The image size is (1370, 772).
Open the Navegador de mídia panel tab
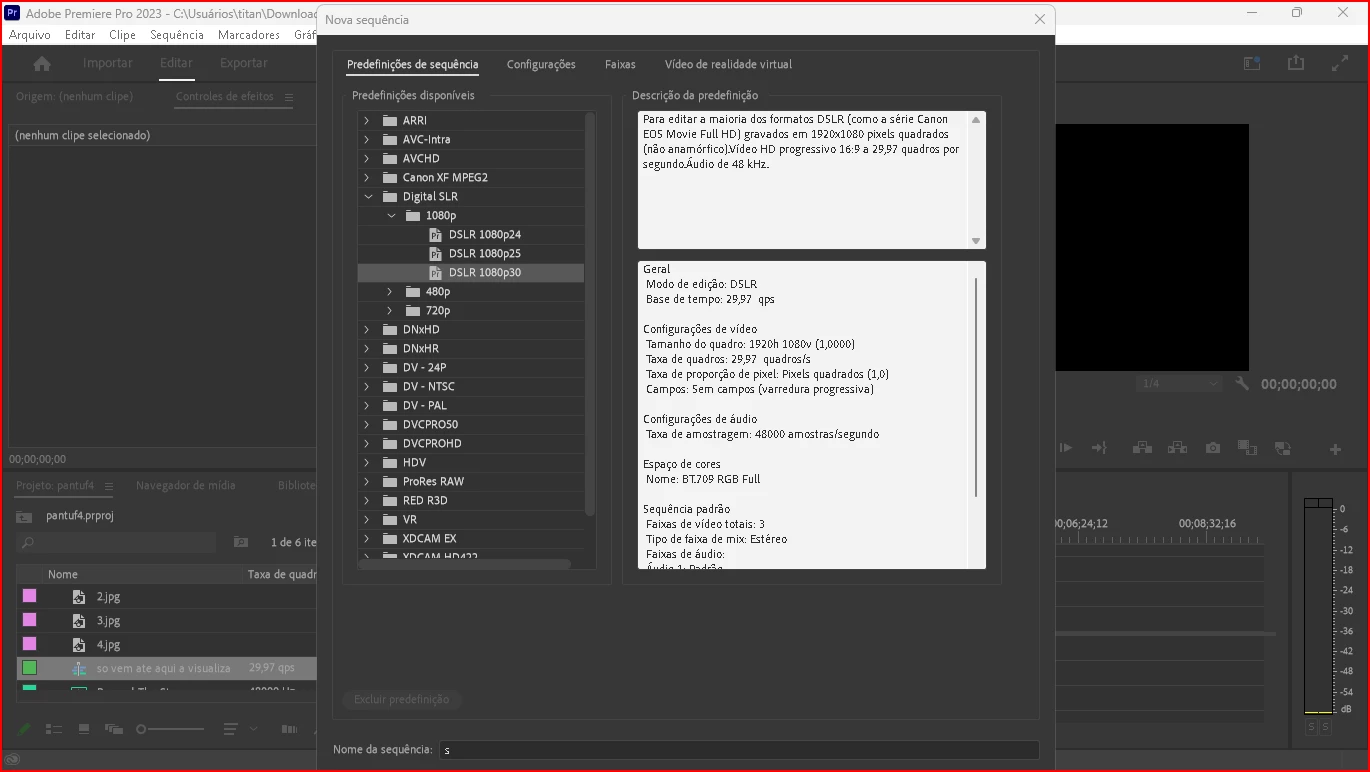click(x=186, y=486)
